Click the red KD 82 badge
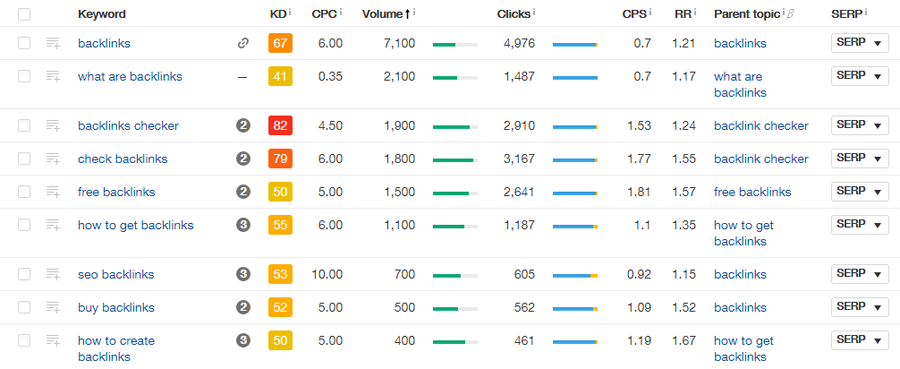 point(280,126)
